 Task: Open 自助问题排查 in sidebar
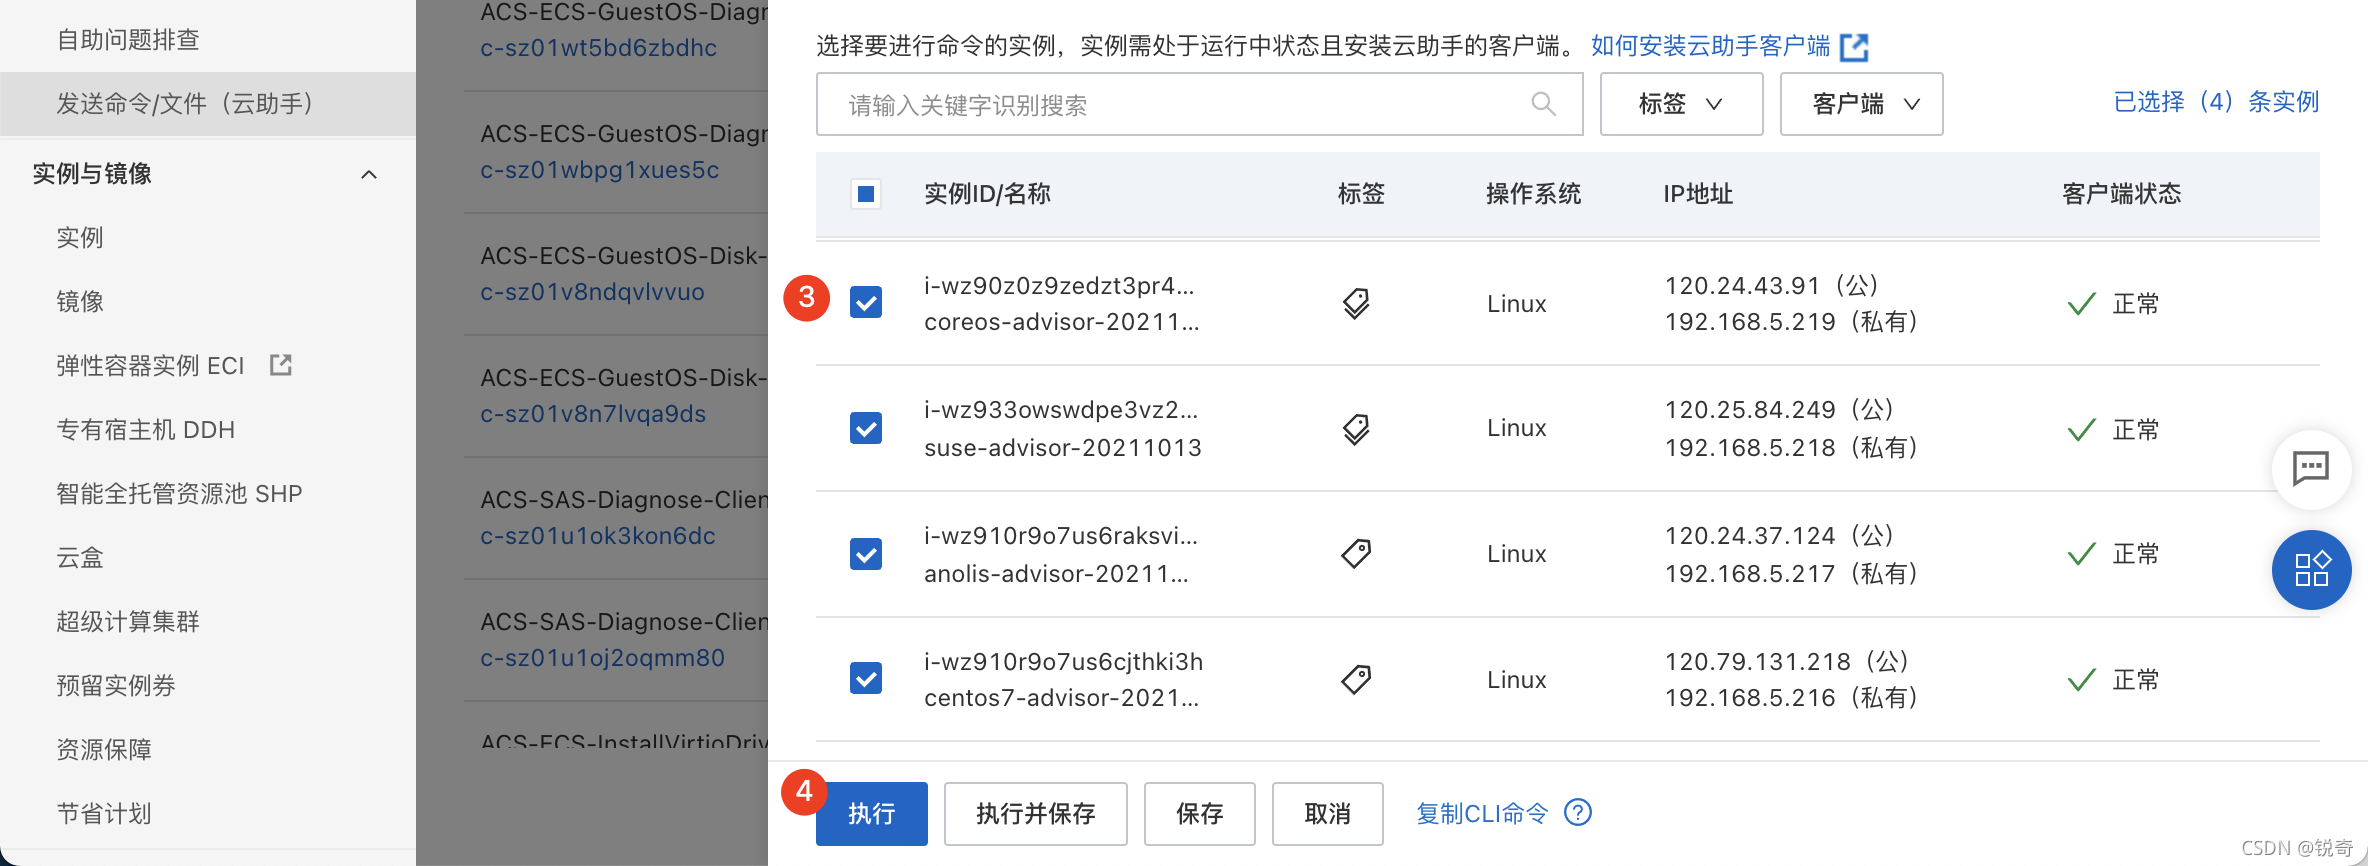click(x=128, y=40)
